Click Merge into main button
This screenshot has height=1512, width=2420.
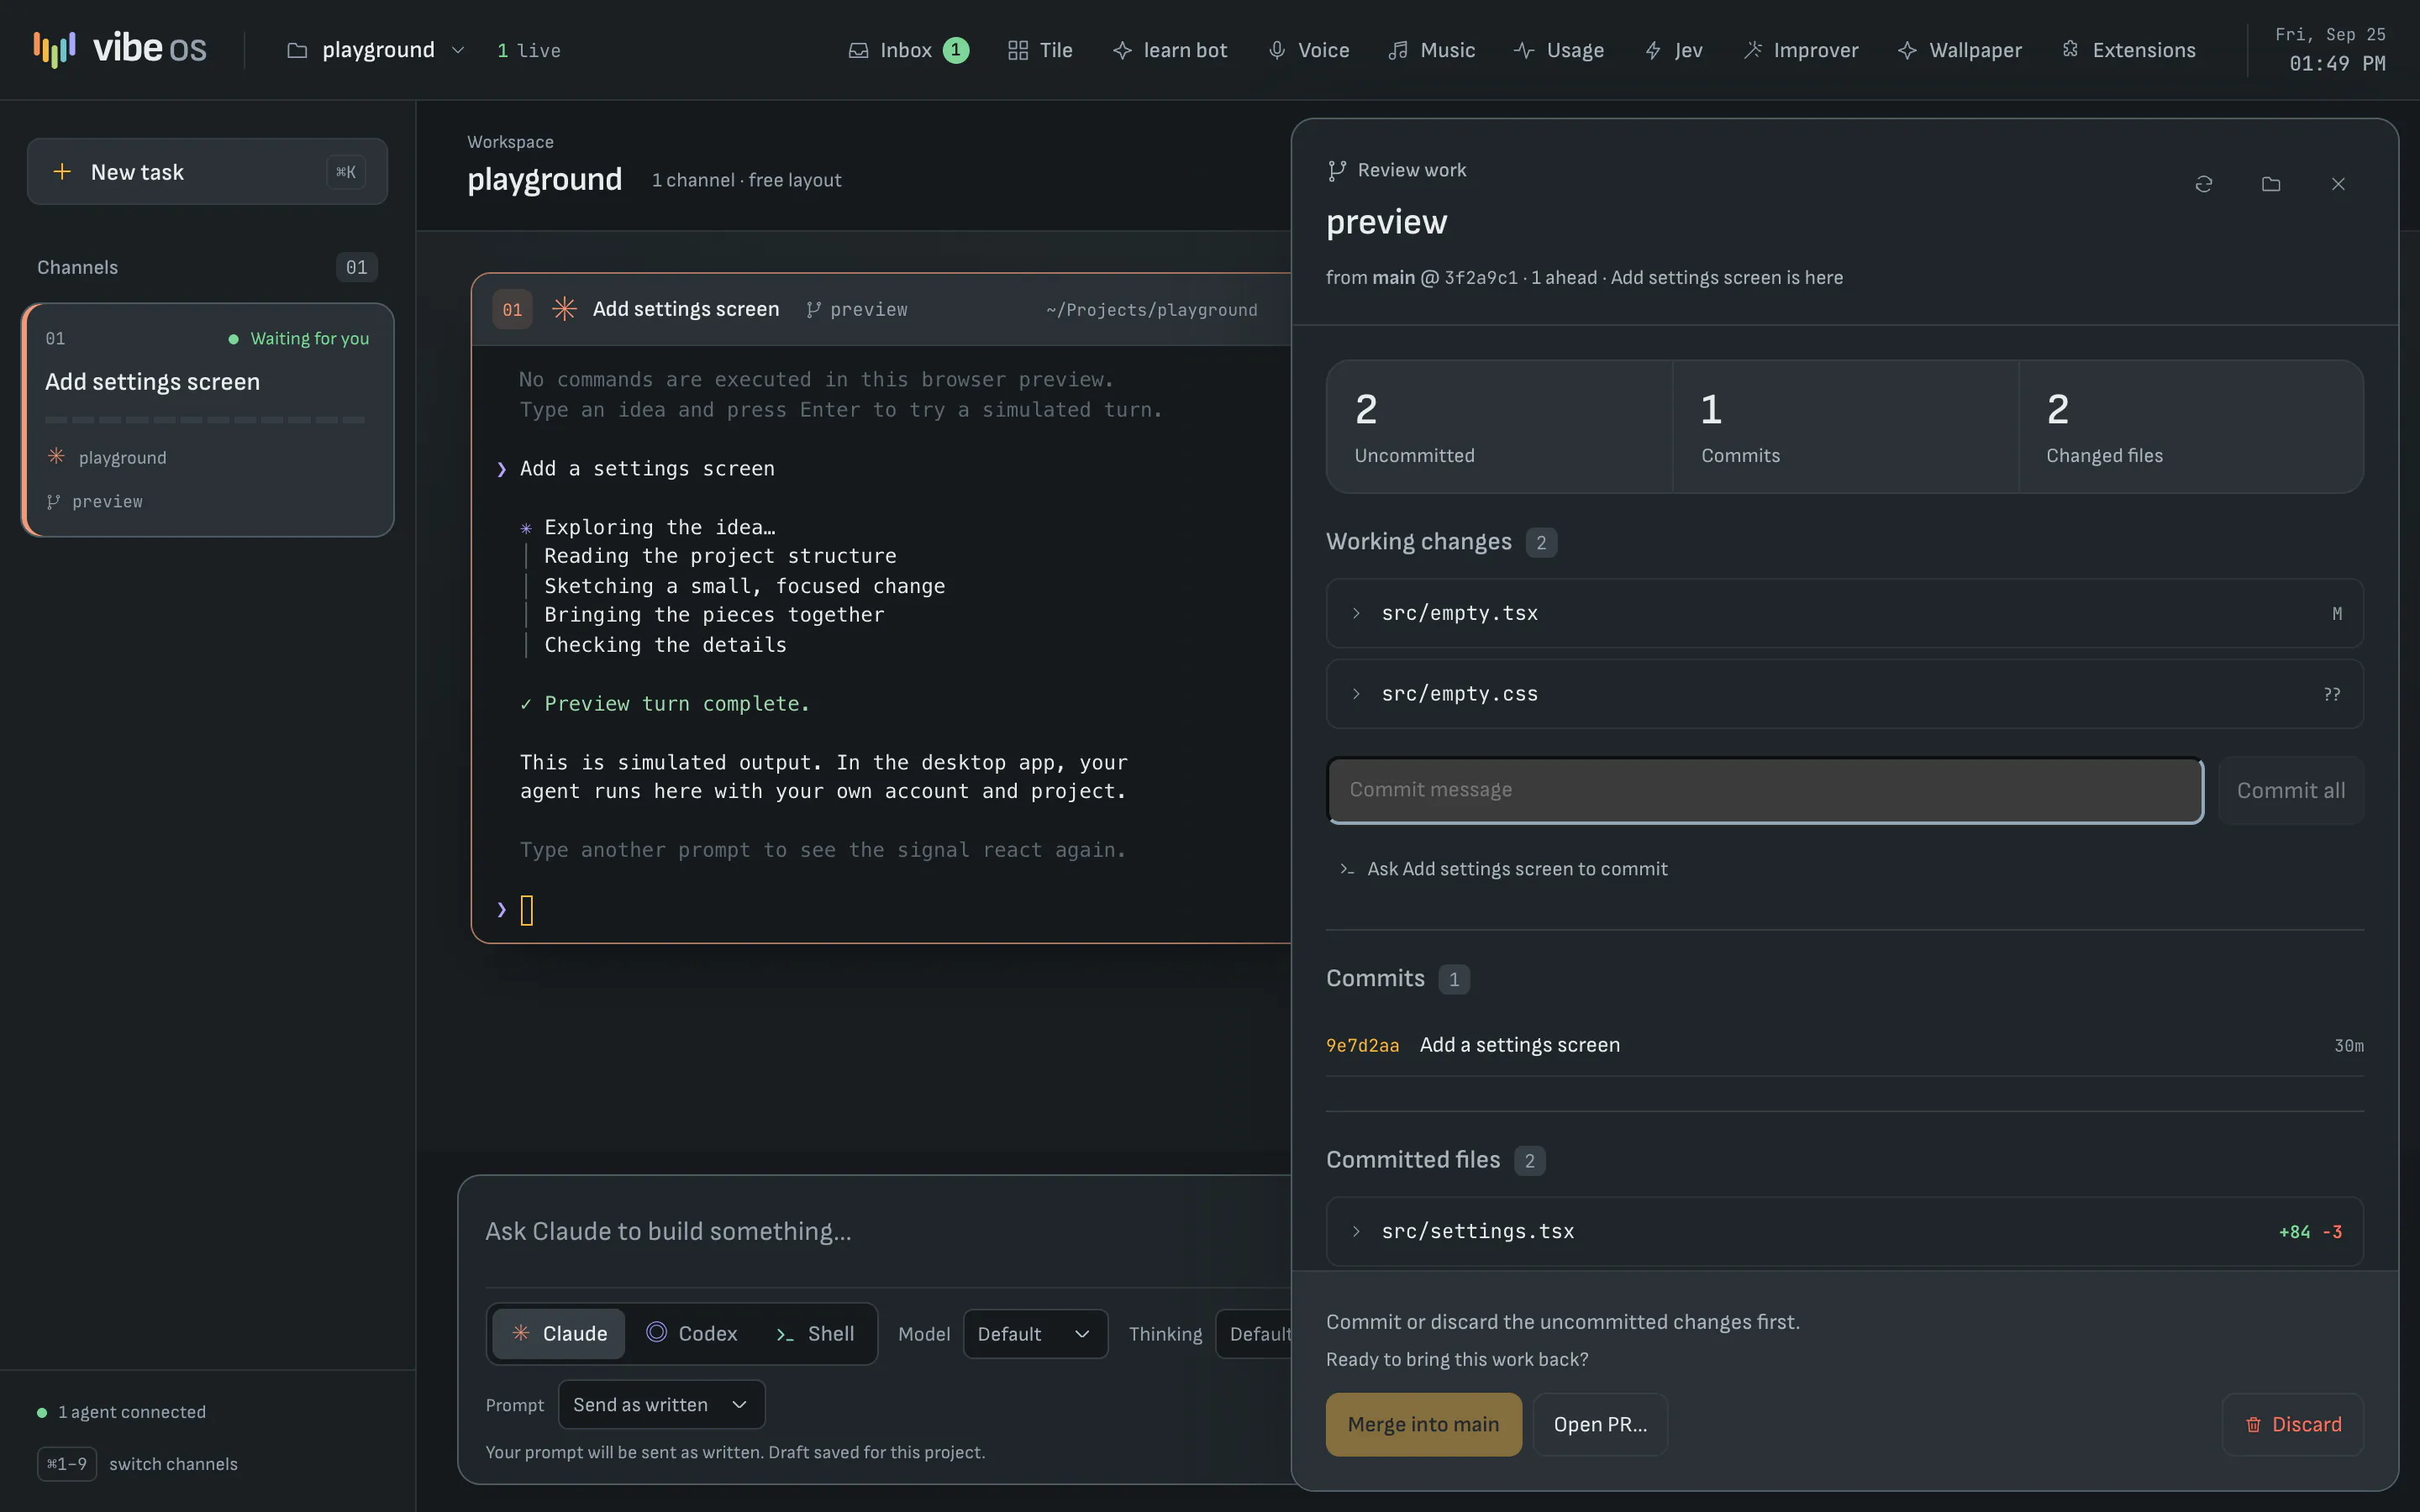(1423, 1424)
